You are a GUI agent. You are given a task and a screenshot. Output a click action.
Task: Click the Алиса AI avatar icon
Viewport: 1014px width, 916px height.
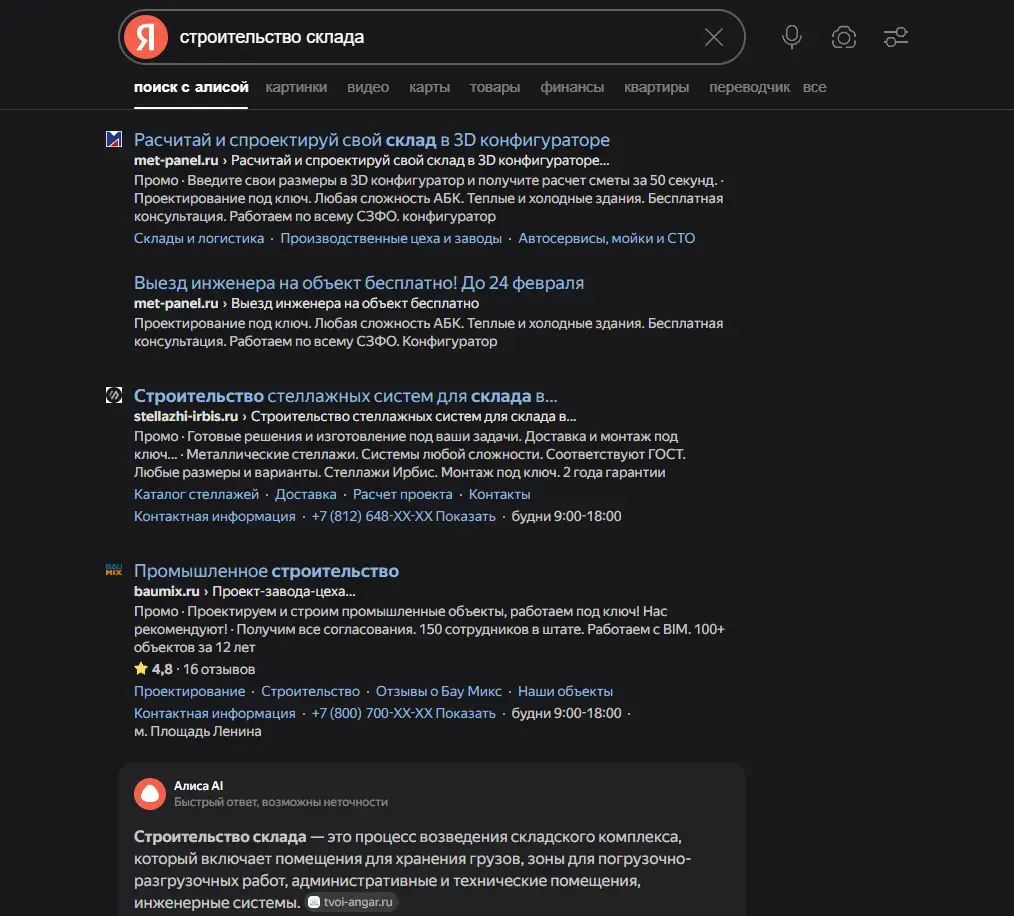pos(150,794)
